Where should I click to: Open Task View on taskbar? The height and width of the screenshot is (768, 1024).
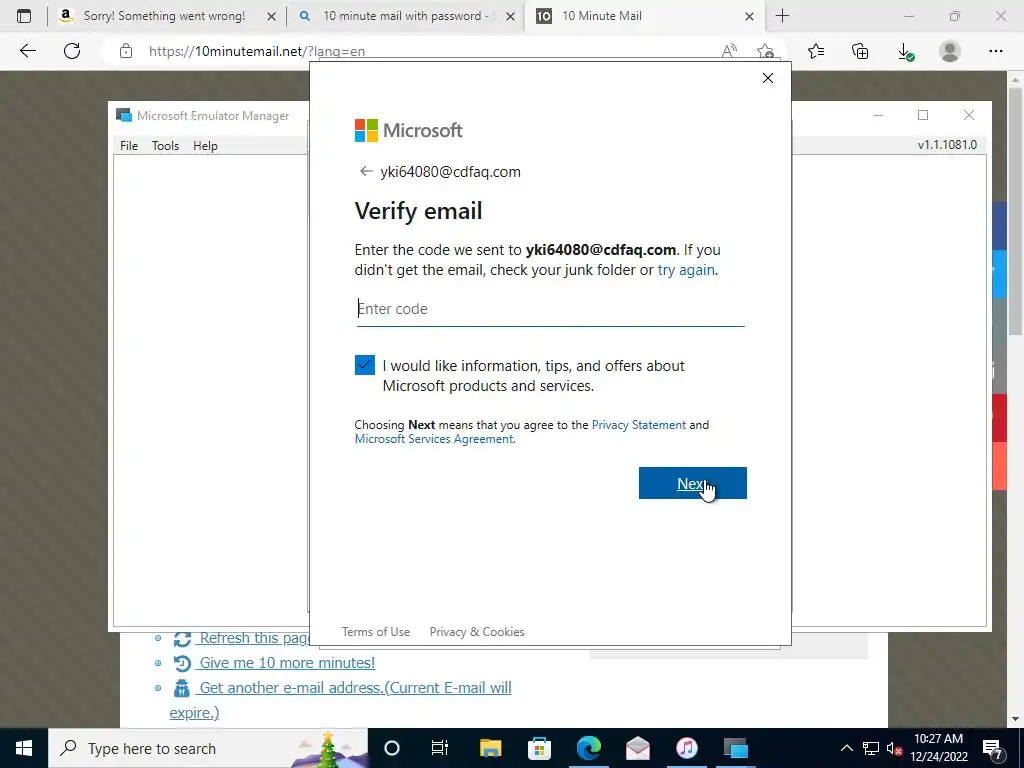click(440, 748)
